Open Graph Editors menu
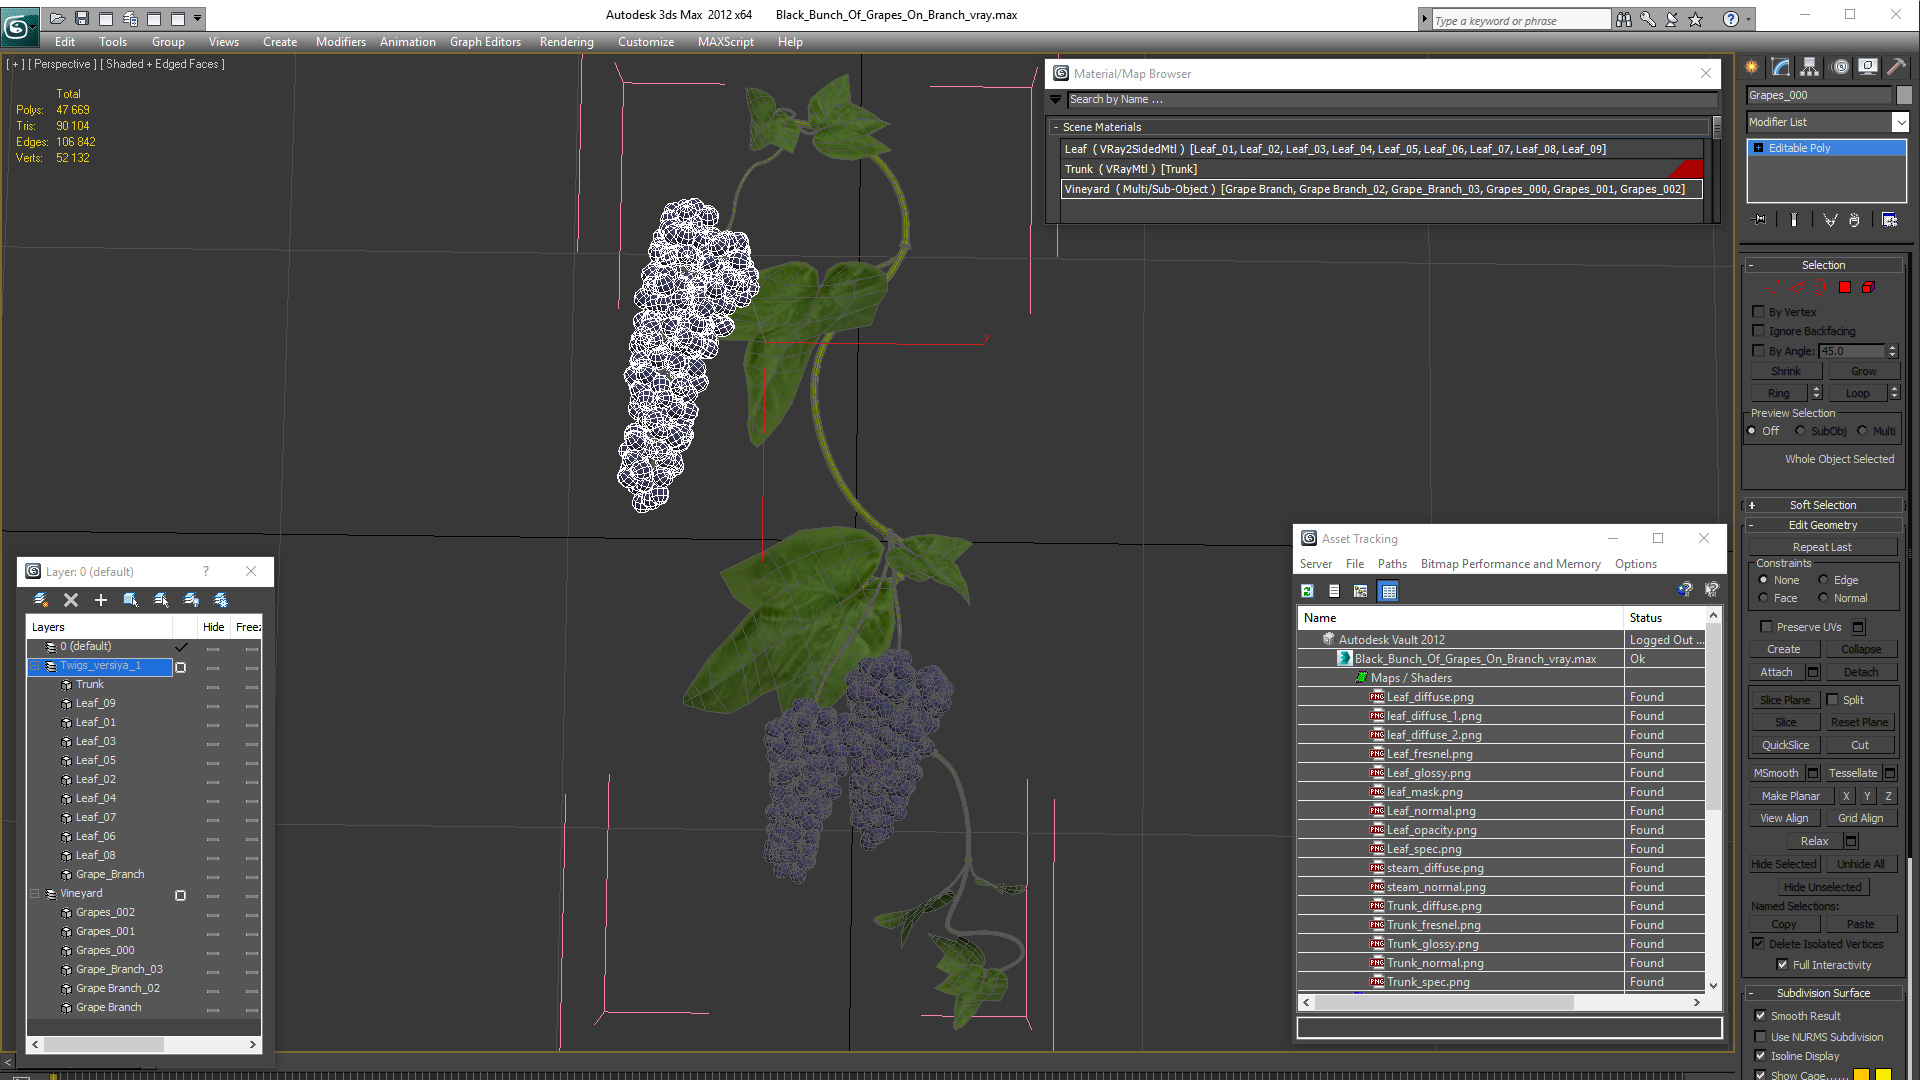 [x=485, y=42]
